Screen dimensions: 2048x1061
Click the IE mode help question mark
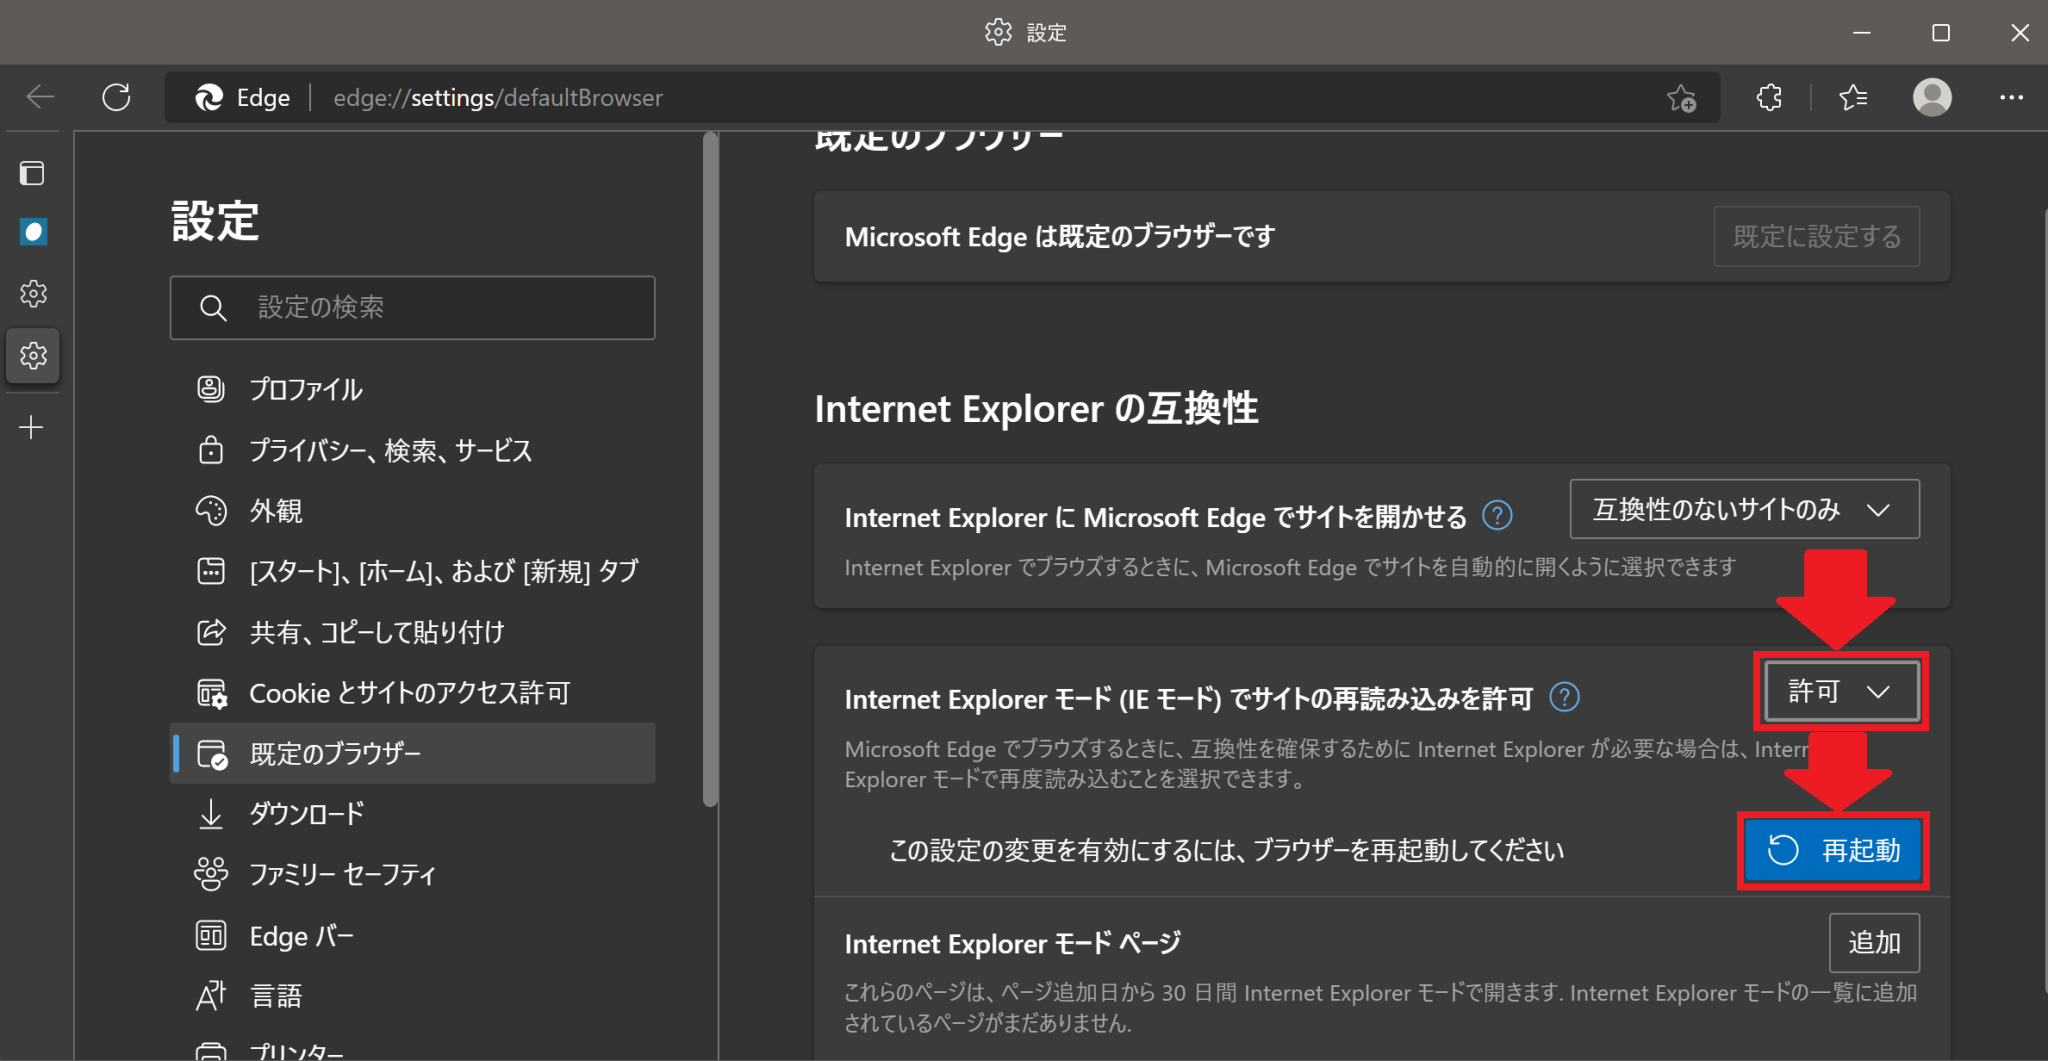(x=1565, y=697)
